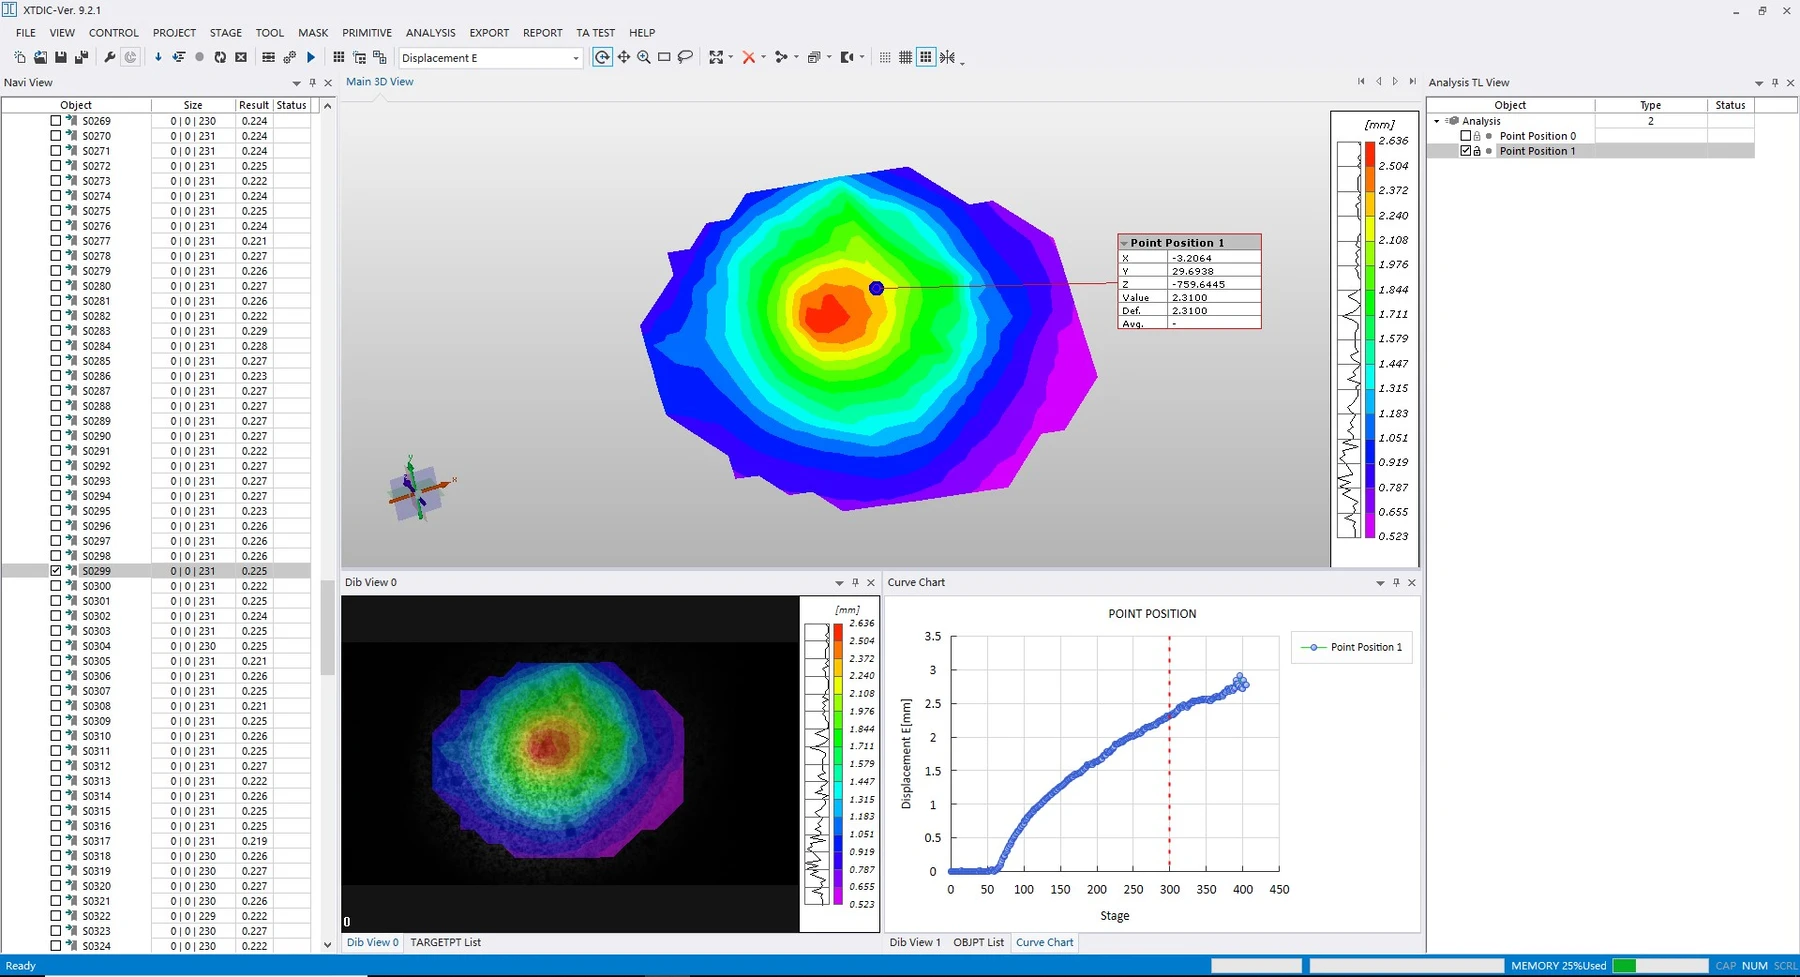Activate the rotate view tool icon

click(602, 58)
